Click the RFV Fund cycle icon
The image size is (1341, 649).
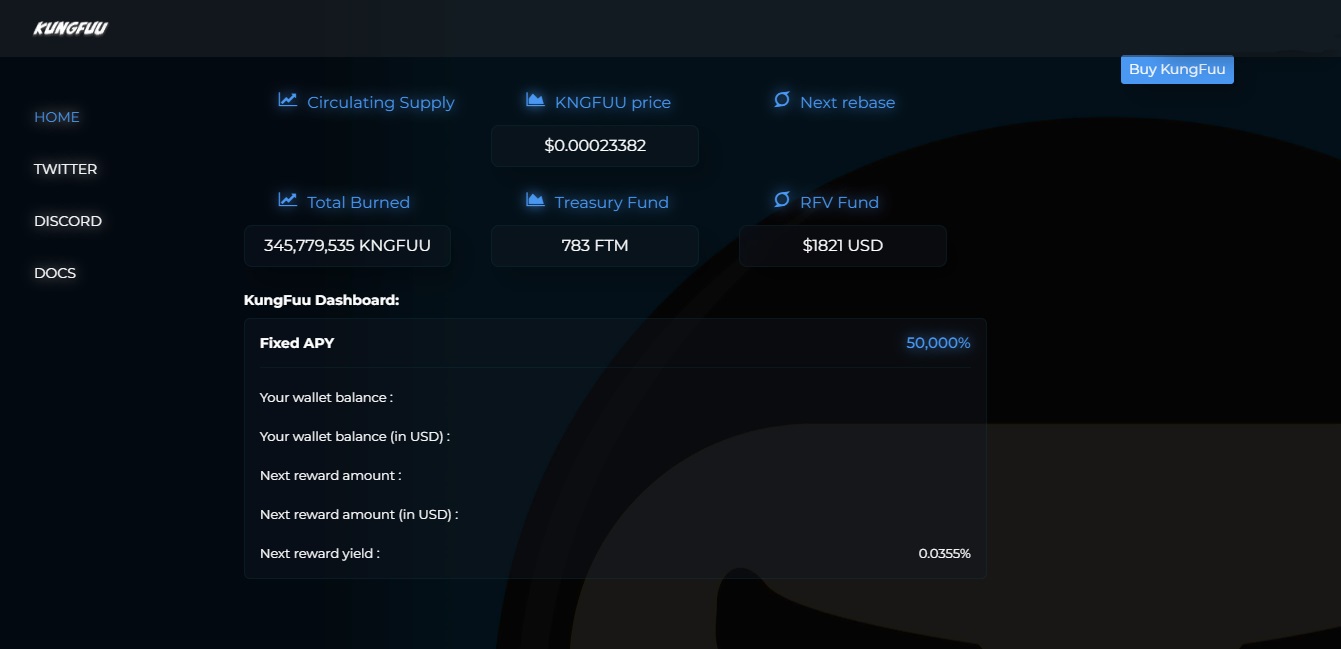(x=782, y=200)
